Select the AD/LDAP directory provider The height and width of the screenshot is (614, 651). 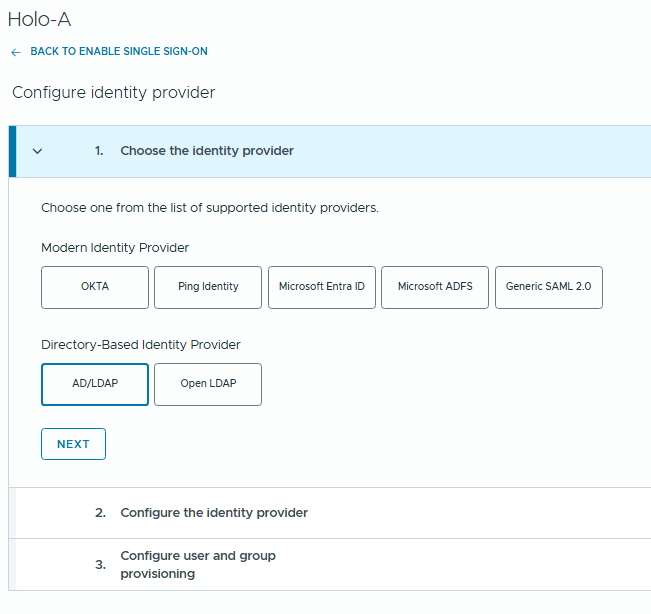pos(95,384)
